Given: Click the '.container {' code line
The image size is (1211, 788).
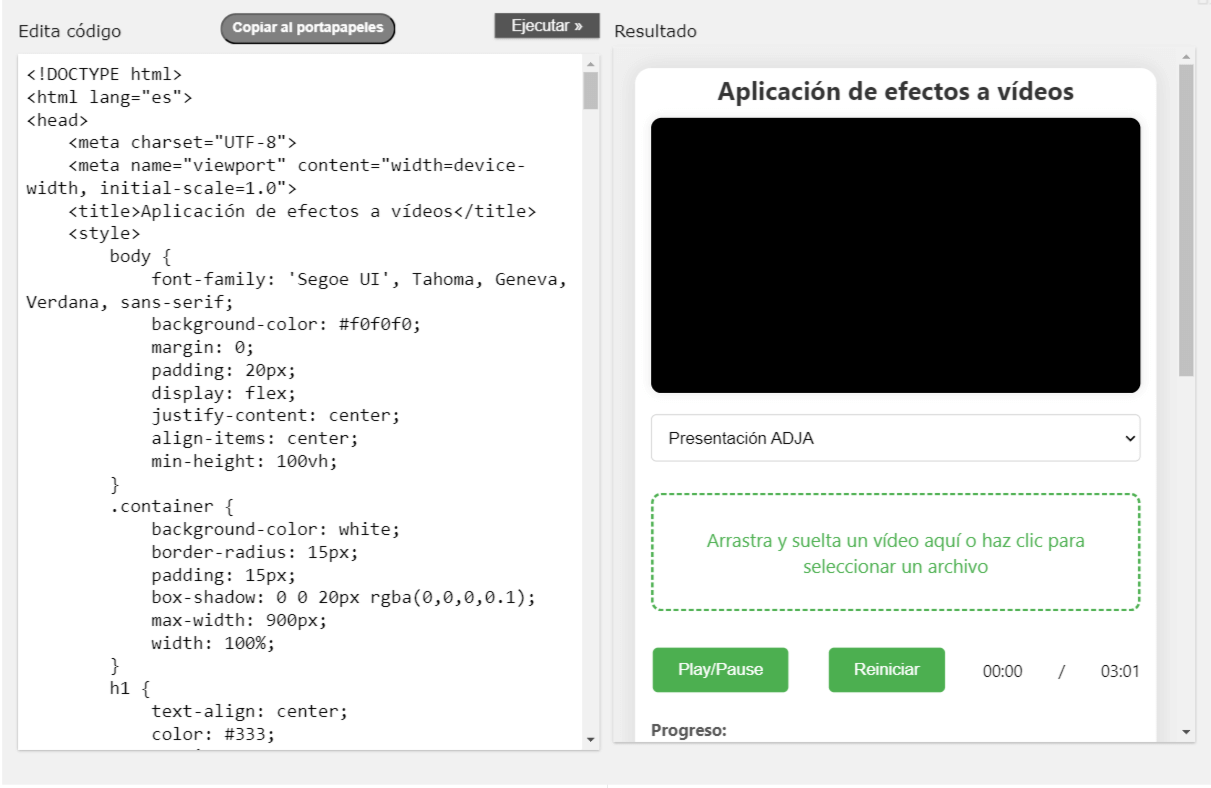Looking at the screenshot, I should [172, 507].
